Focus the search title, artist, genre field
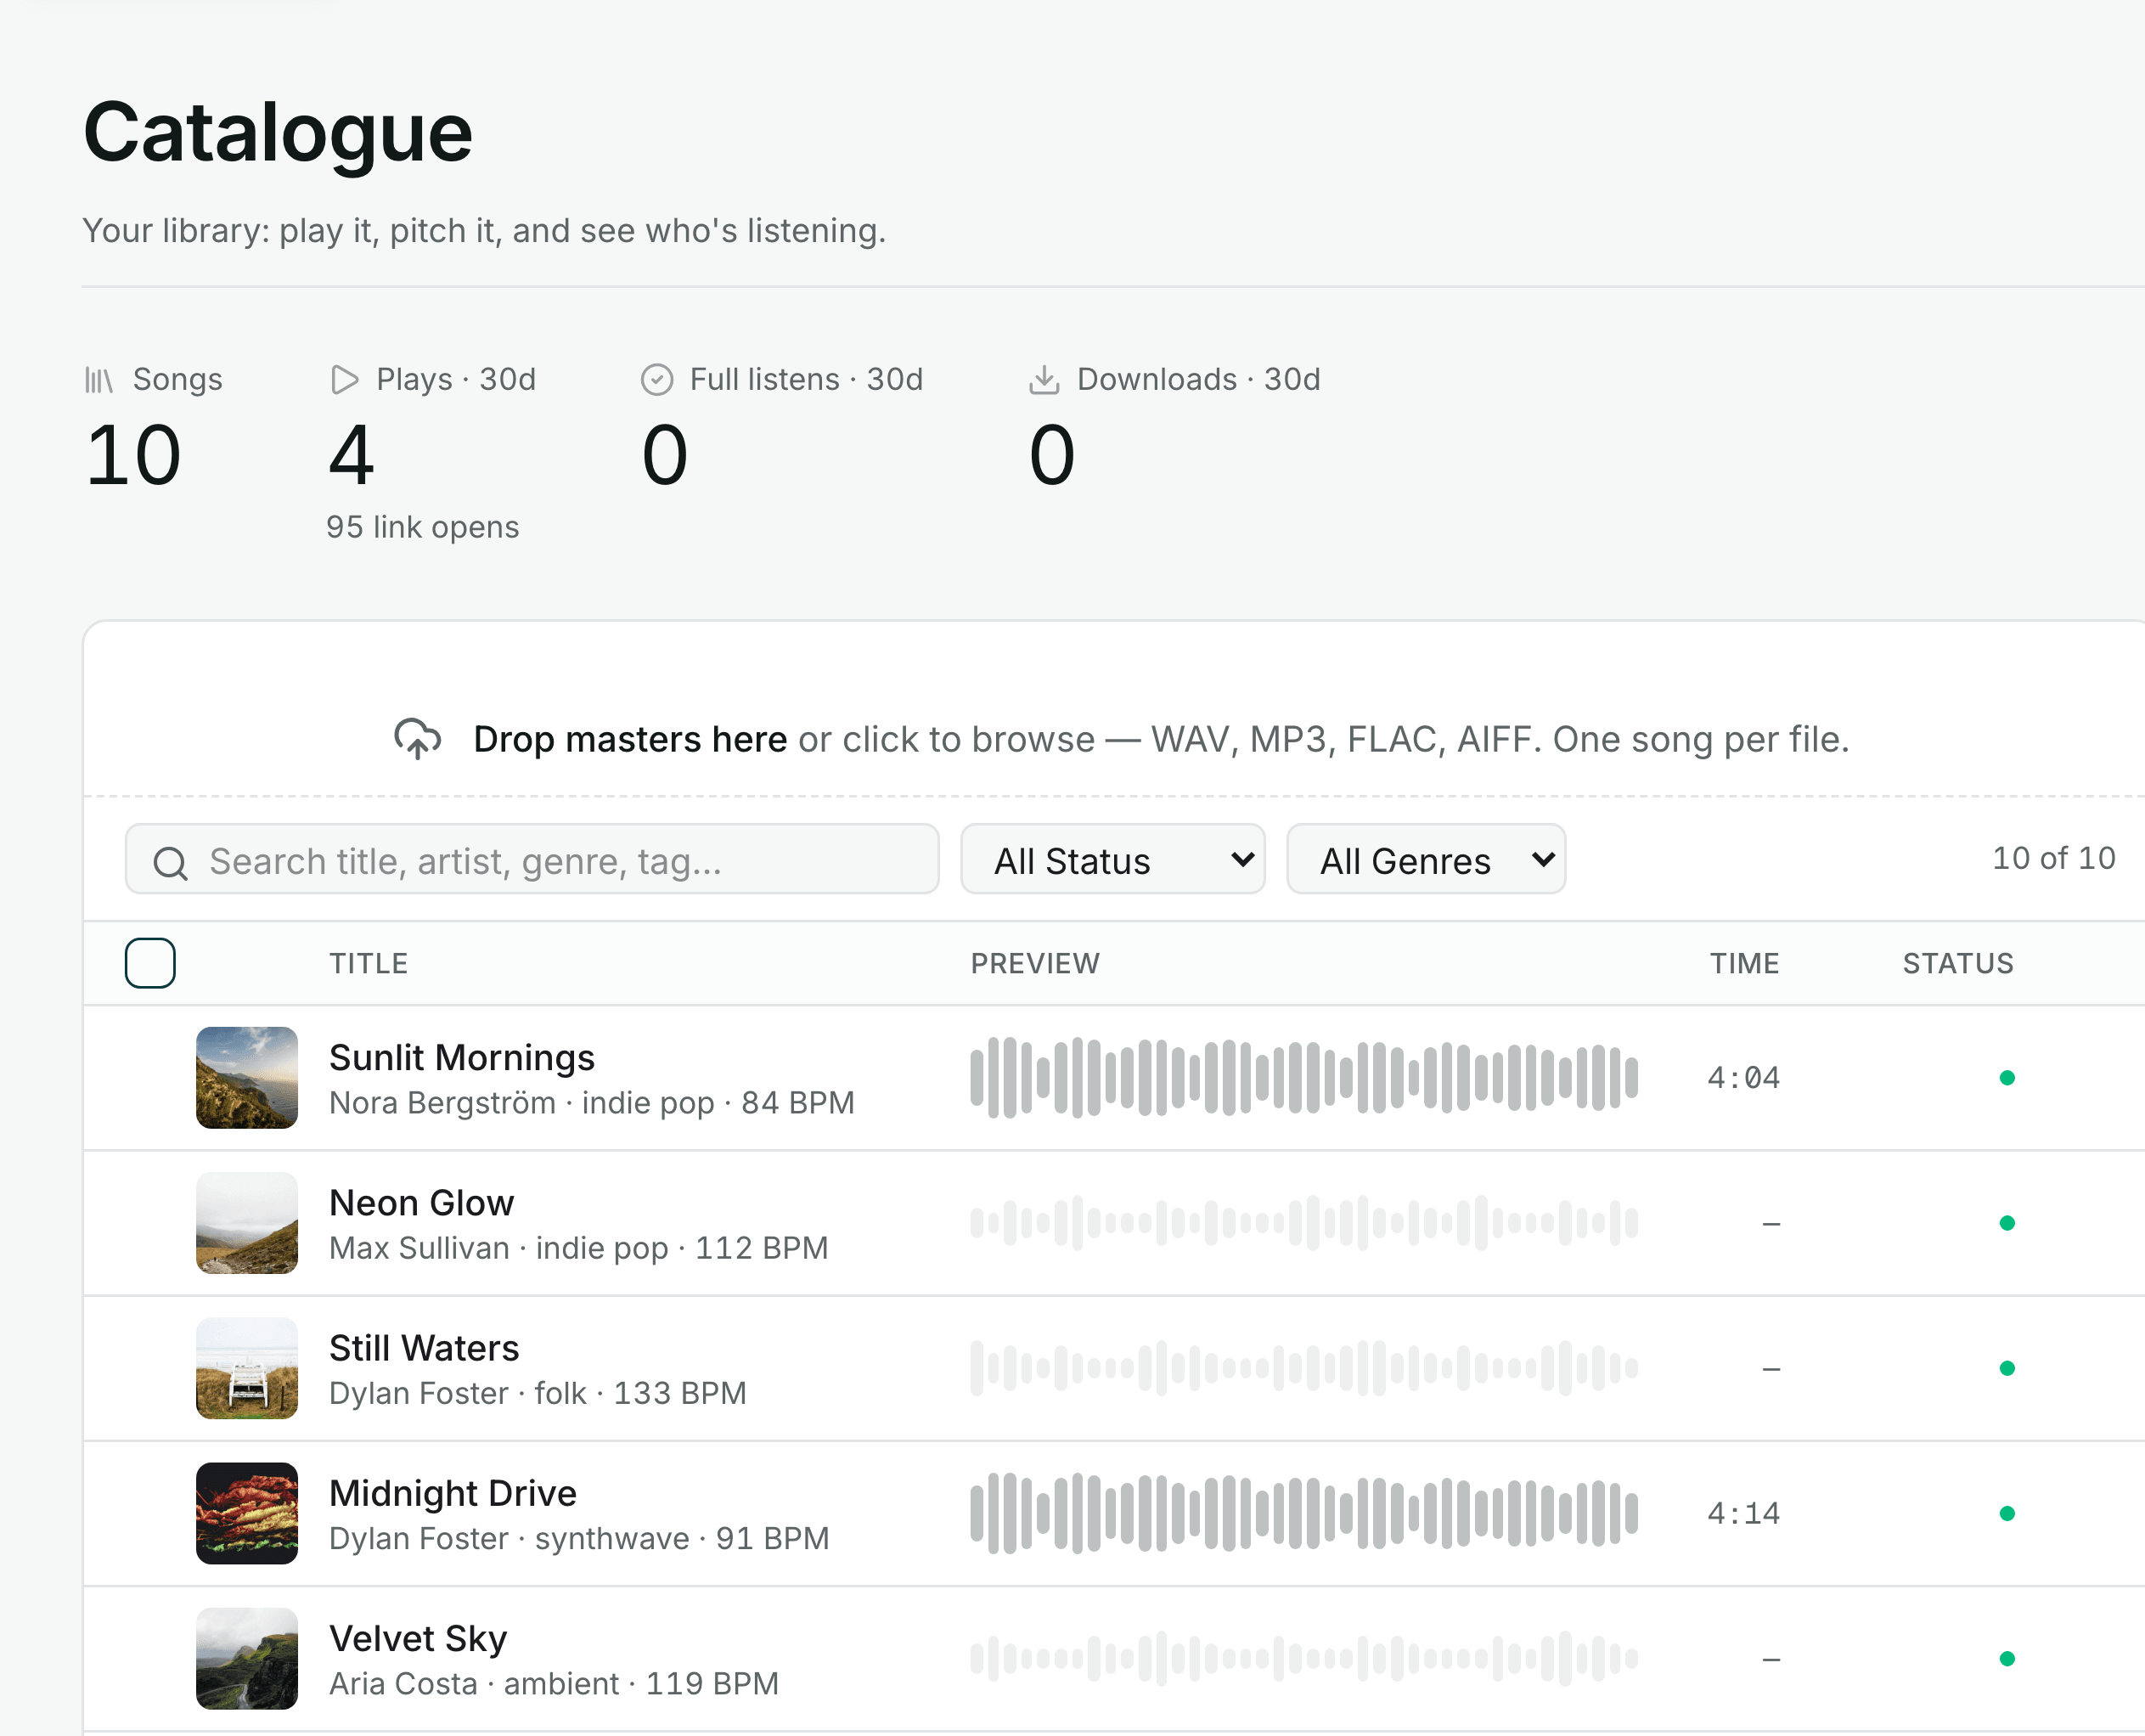 (x=532, y=859)
